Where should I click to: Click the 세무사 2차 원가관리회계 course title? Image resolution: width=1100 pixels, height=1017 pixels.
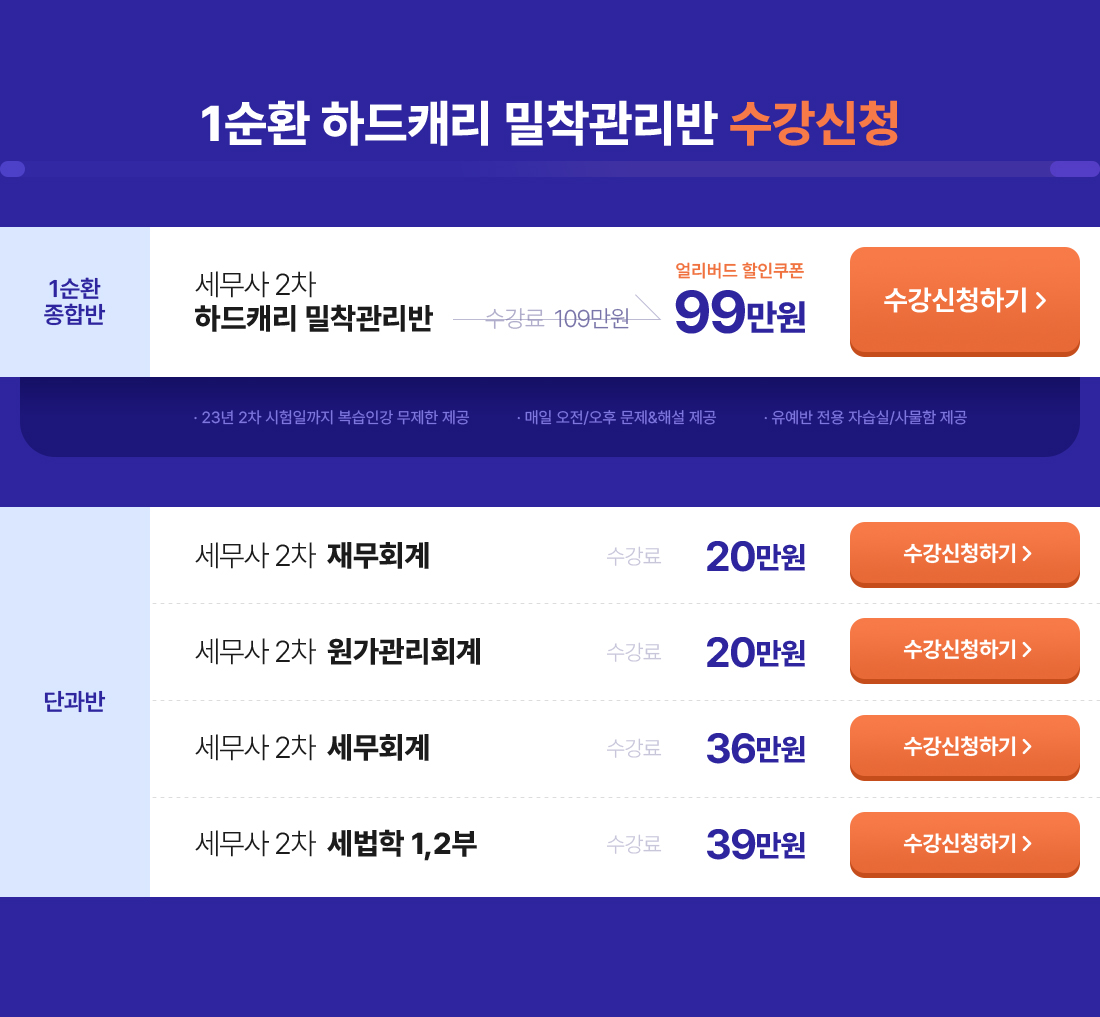(x=338, y=652)
